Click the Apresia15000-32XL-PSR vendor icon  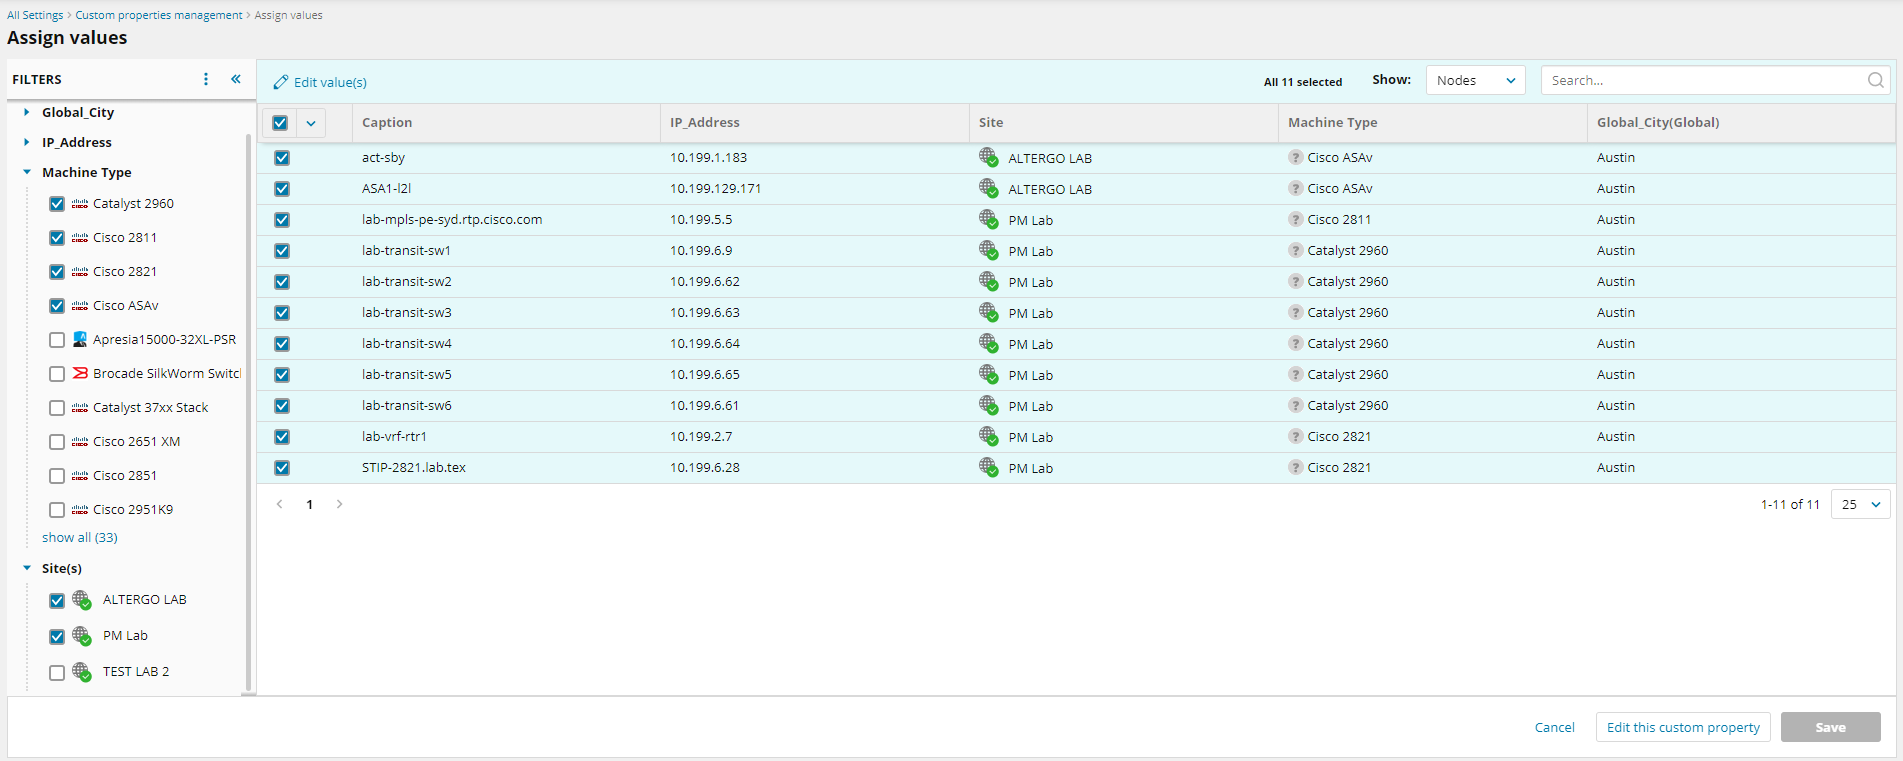80,340
